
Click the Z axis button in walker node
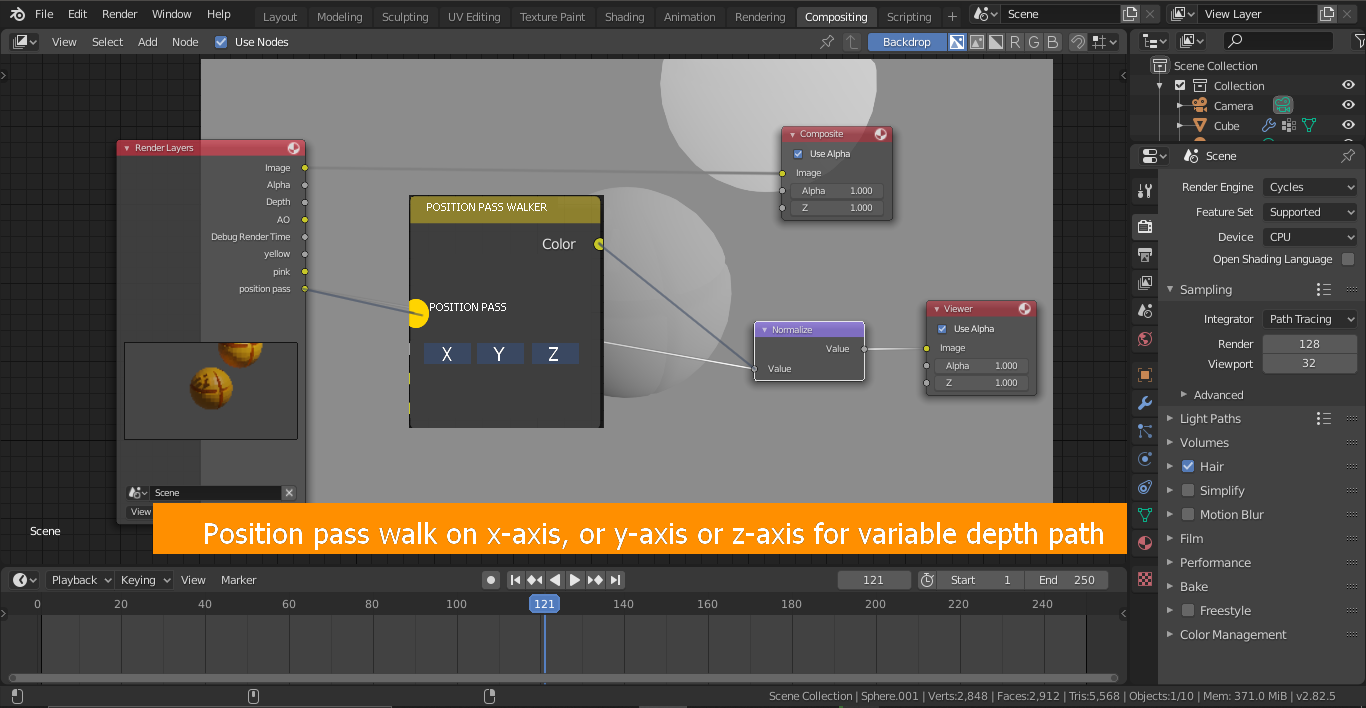pos(553,354)
